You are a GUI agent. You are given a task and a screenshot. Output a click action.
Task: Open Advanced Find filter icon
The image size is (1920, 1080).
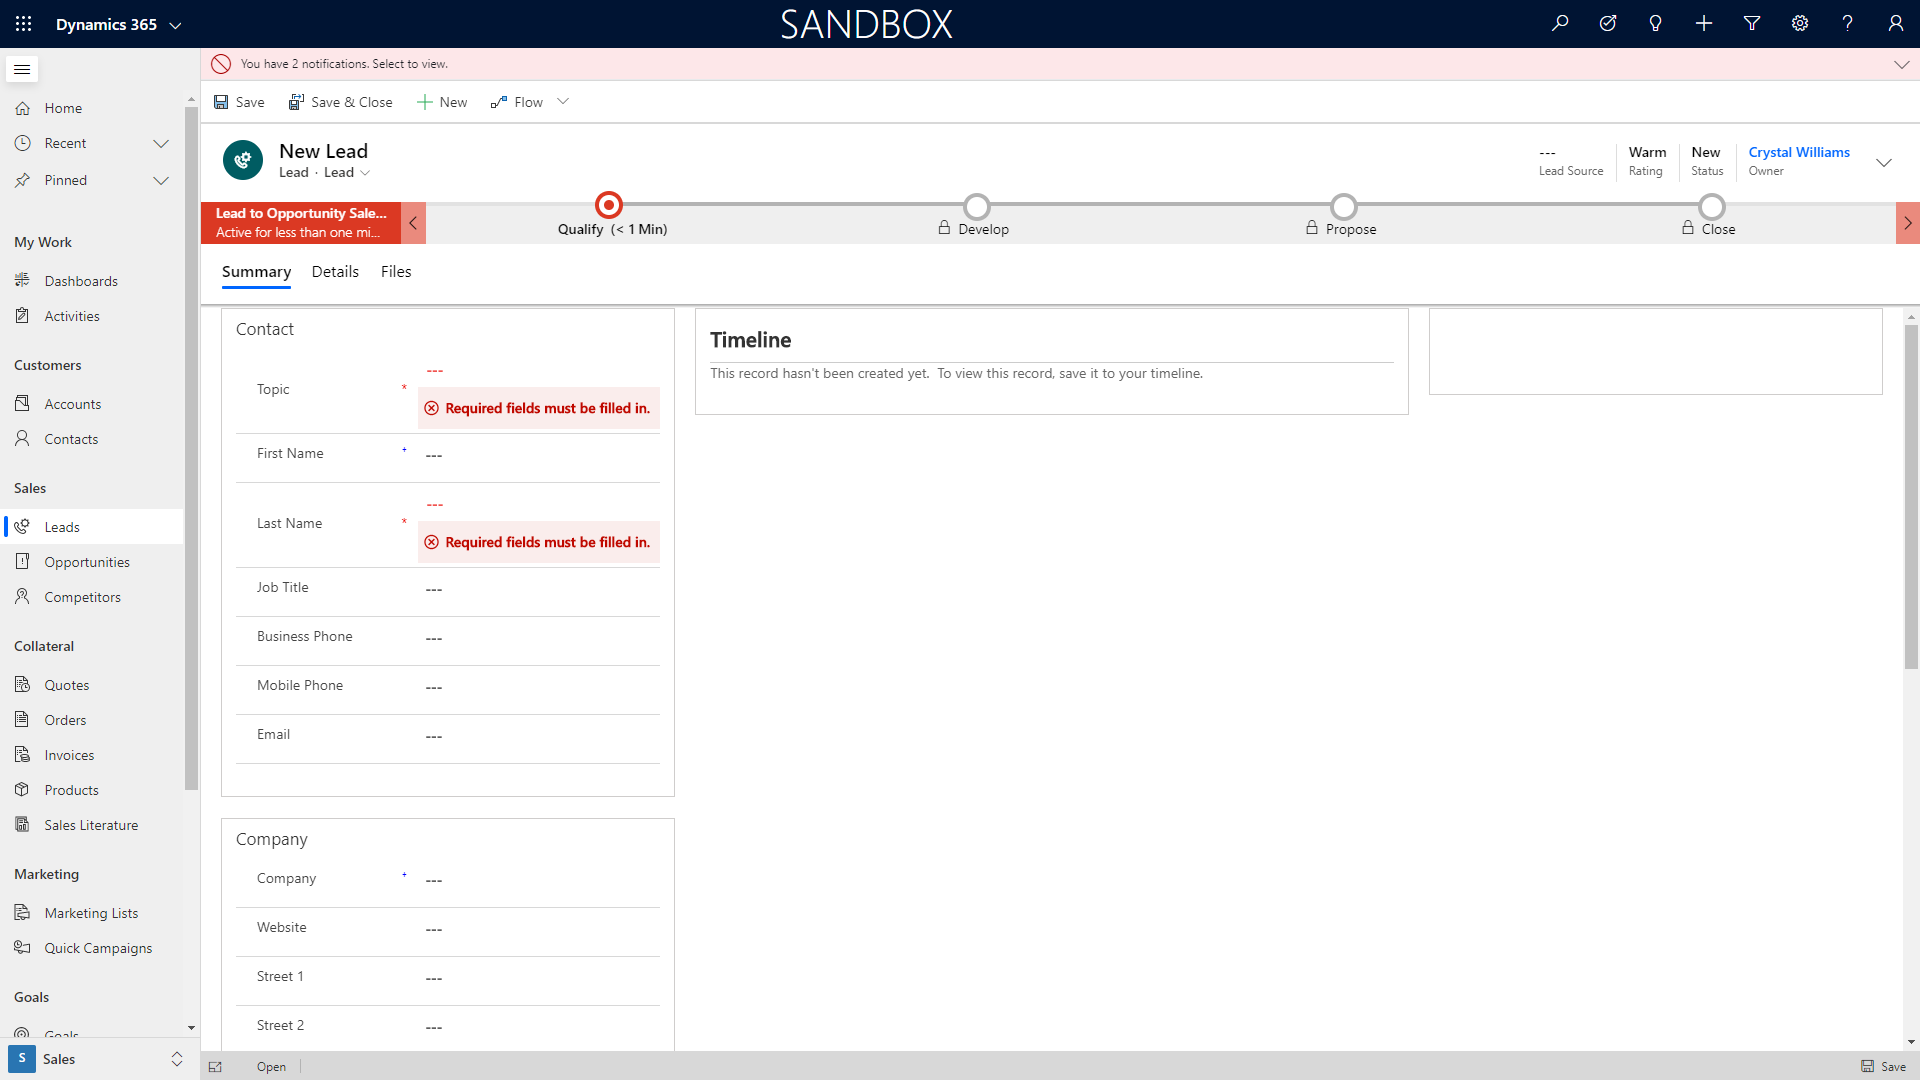point(1752,23)
